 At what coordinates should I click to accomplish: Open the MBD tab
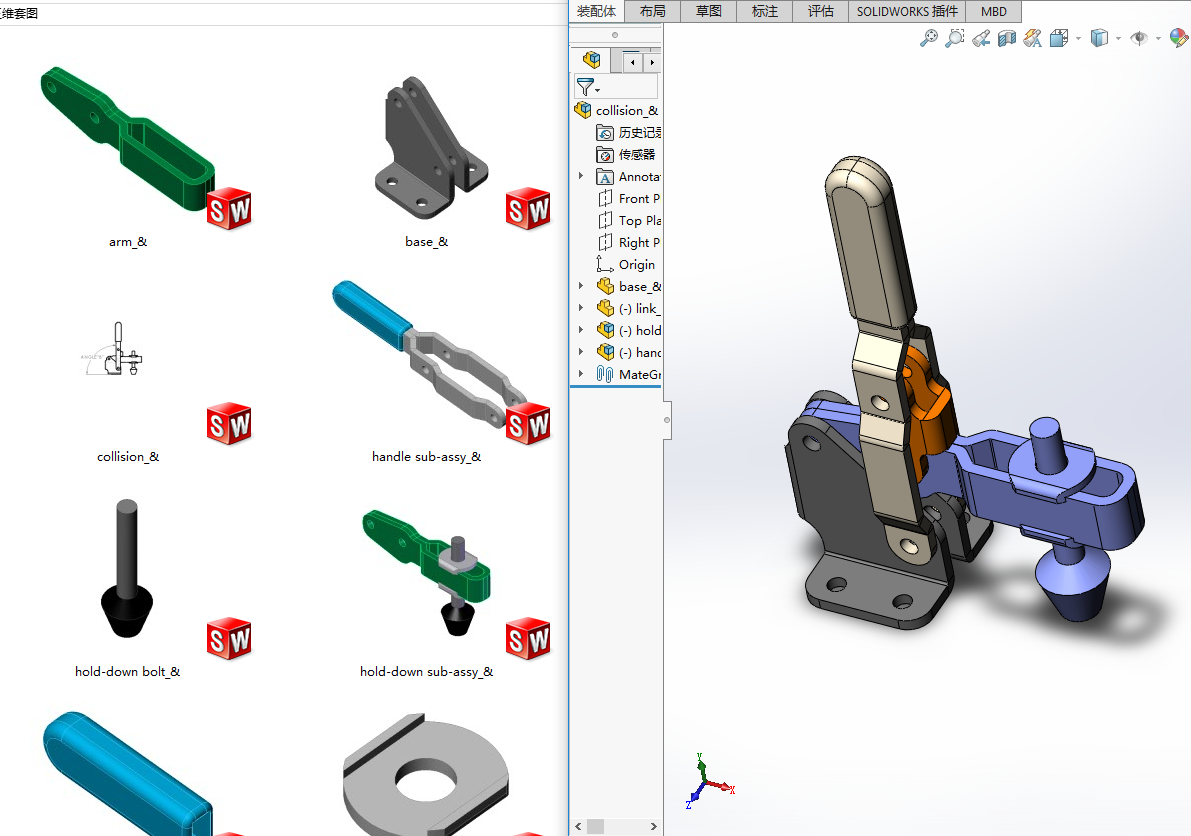(x=994, y=11)
